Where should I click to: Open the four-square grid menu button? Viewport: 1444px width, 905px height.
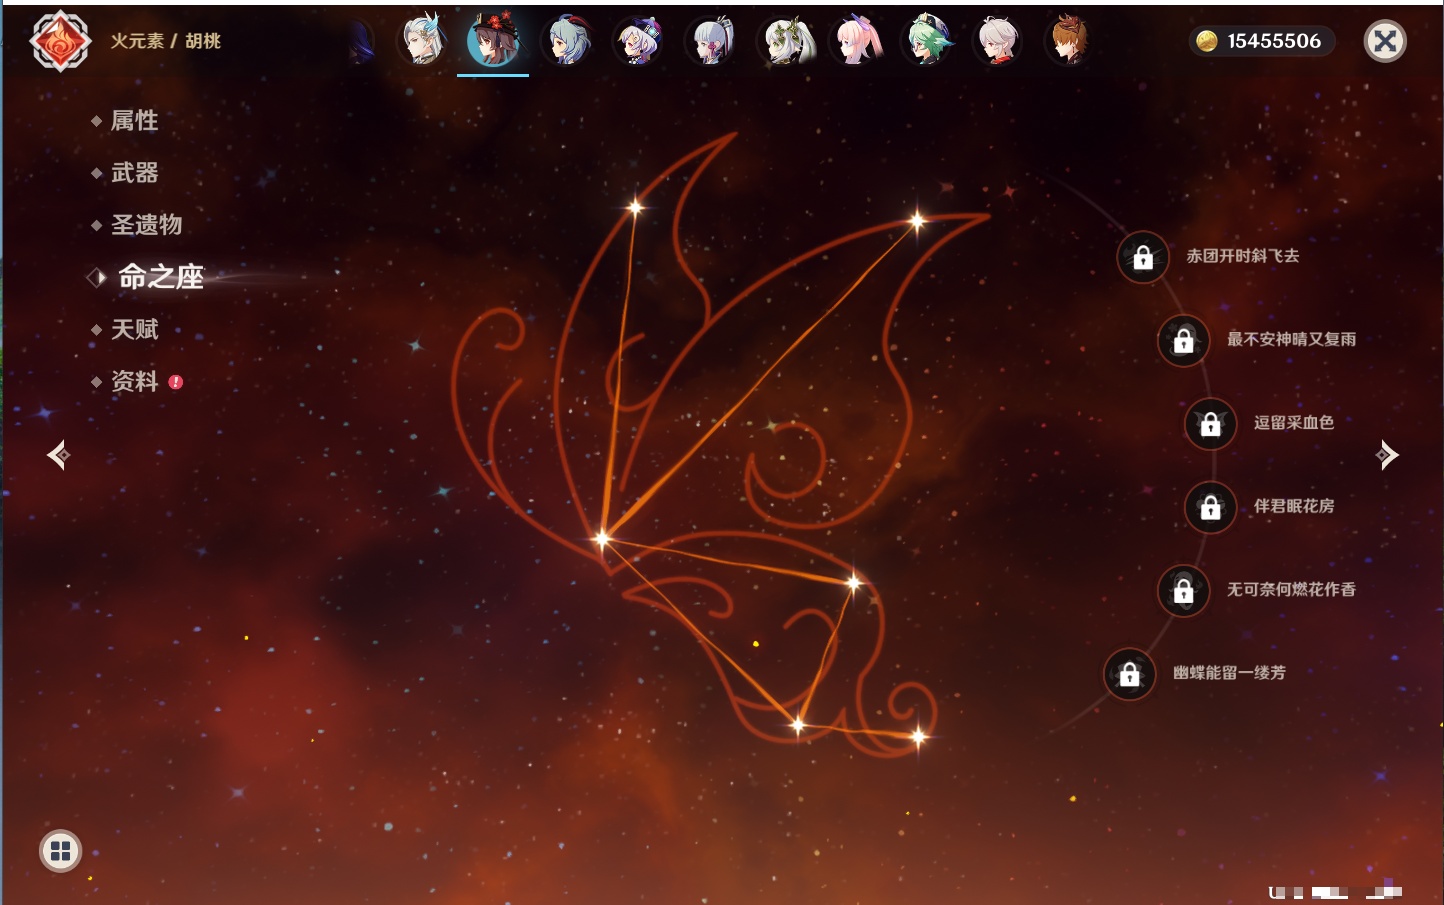click(x=60, y=851)
